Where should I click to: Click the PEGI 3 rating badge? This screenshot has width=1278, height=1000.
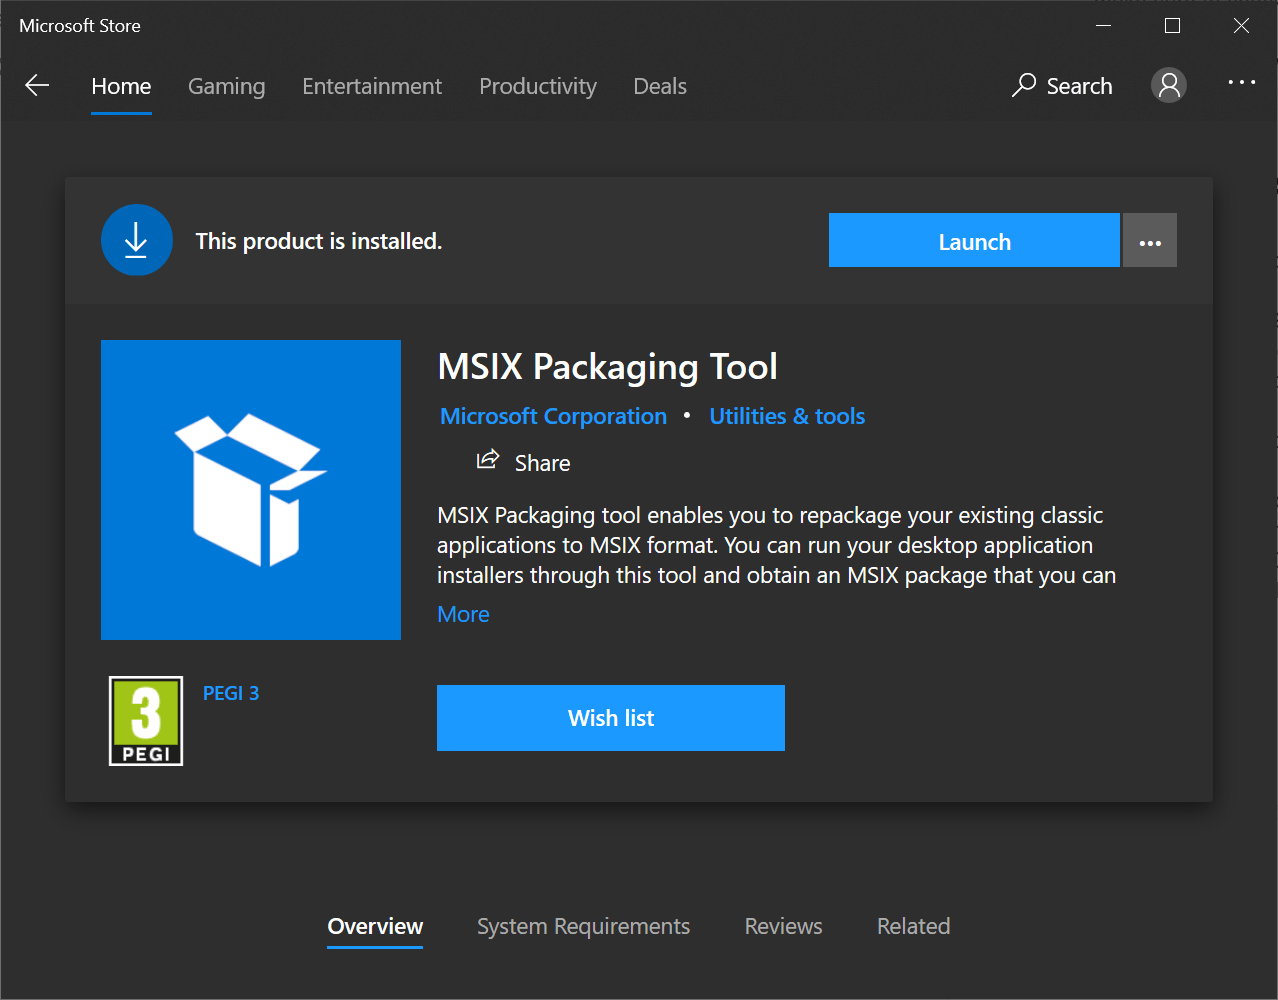[x=145, y=720]
